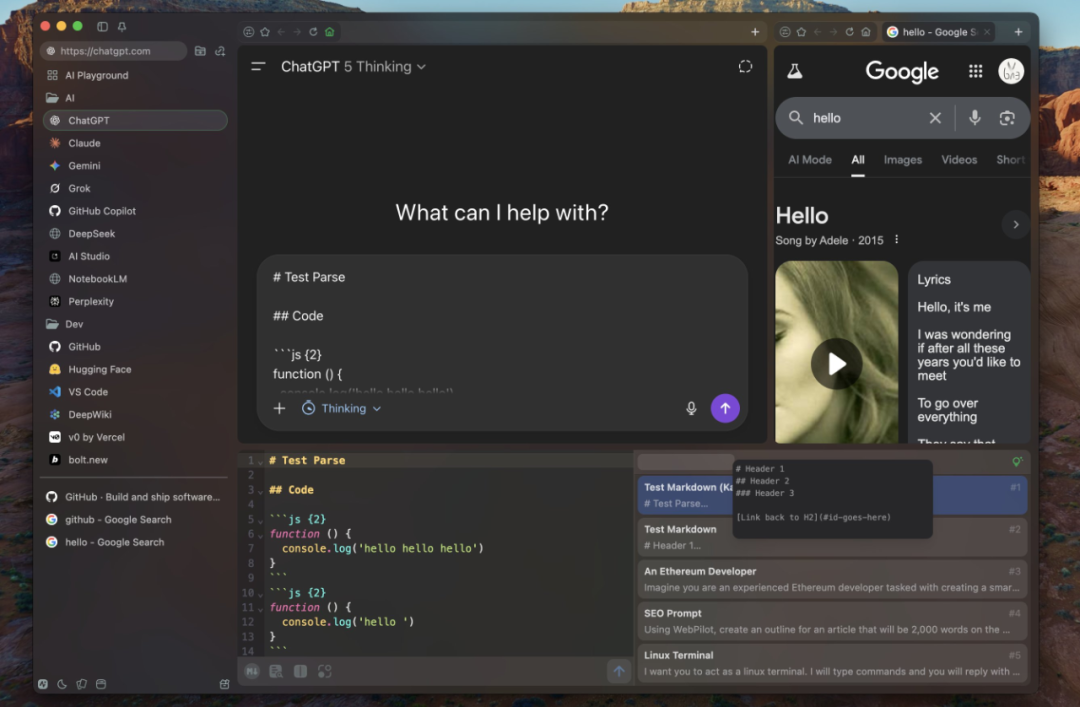Open DeepSeek from the sidebar
Screen dimensions: 1080x707
tap(135, 234)
